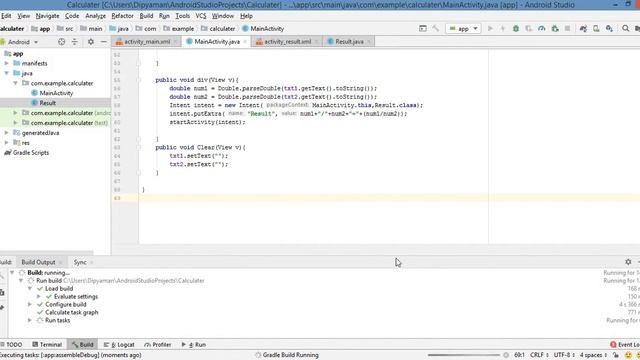The height and width of the screenshot is (360, 640).
Task: Click the collapse all icon in Project panel
Action: pyautogui.click(x=75, y=42)
